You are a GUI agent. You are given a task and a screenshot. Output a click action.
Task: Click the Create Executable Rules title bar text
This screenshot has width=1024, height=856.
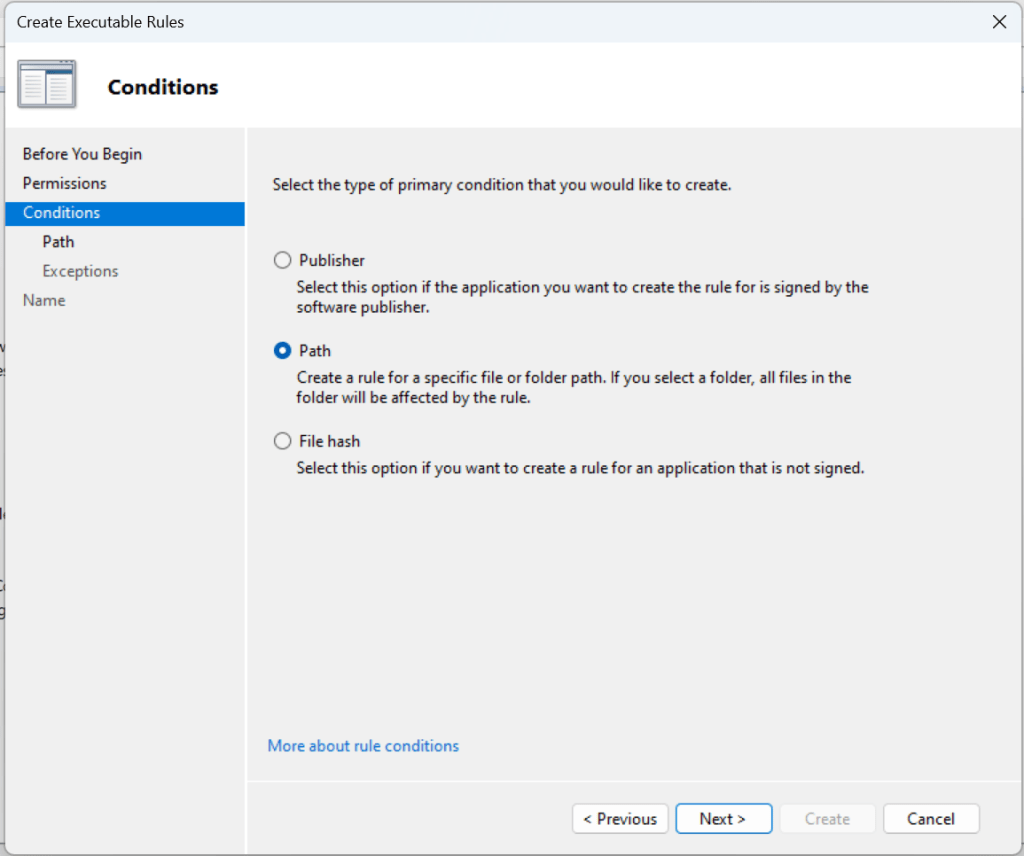pyautogui.click(x=100, y=22)
